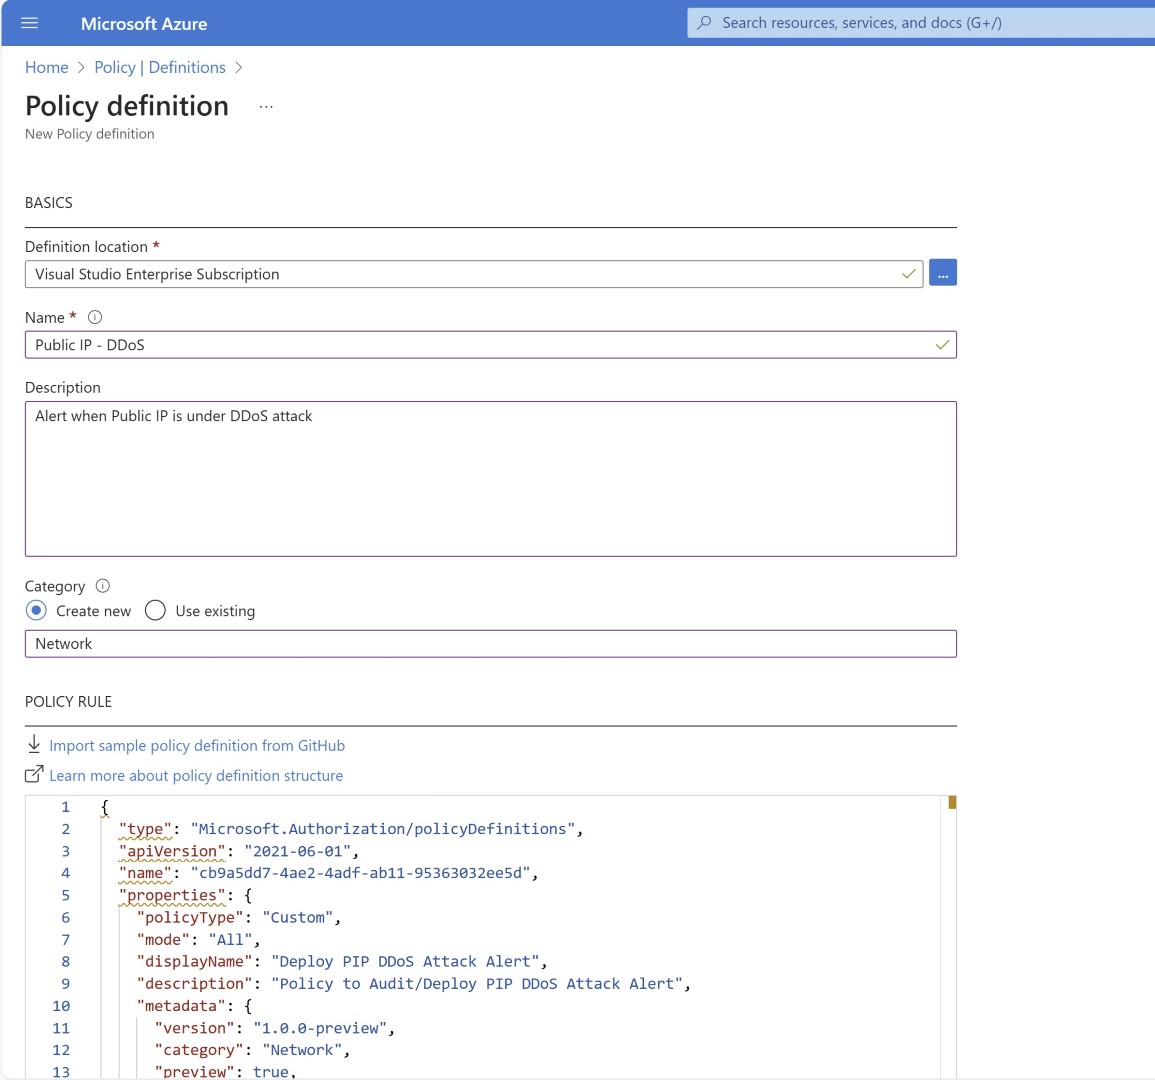Viewport: 1155px width, 1080px height.
Task: Click line number 10 in the editor gutter
Action: tap(61, 1006)
